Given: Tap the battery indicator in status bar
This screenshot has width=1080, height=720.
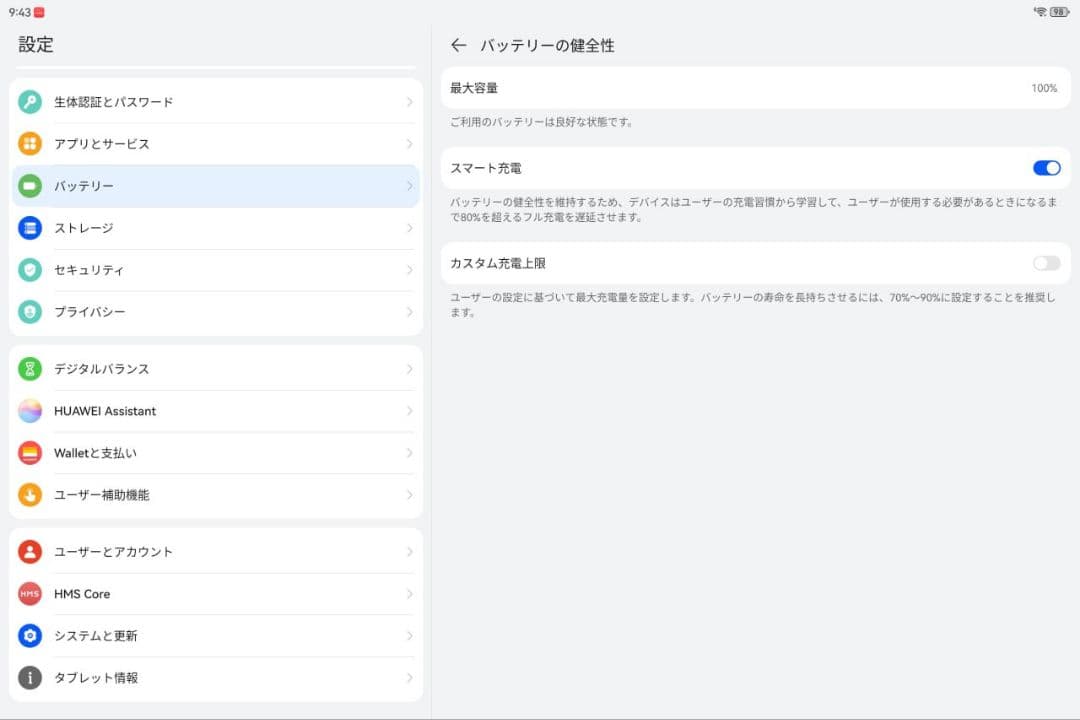Looking at the screenshot, I should tap(1059, 12).
